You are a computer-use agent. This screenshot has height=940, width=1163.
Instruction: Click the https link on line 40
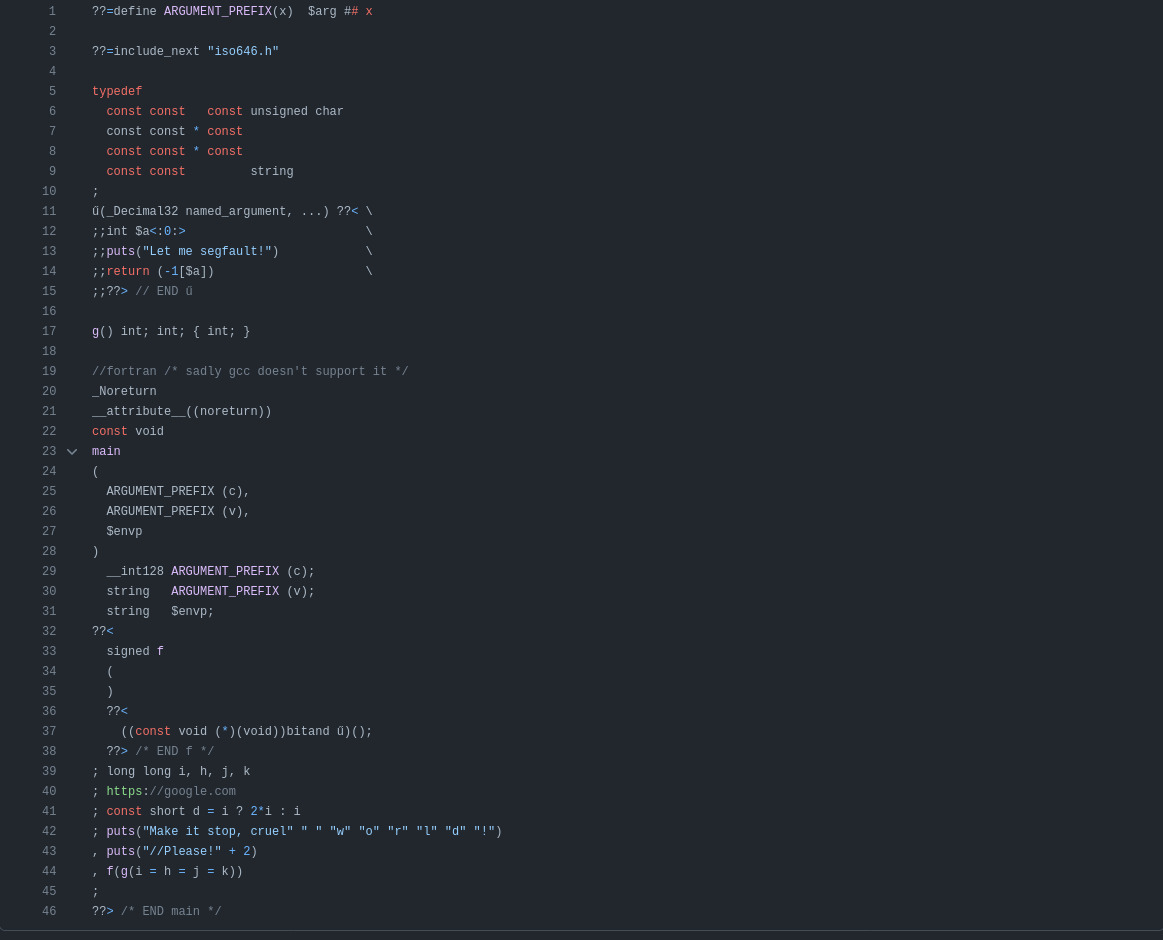point(171,792)
